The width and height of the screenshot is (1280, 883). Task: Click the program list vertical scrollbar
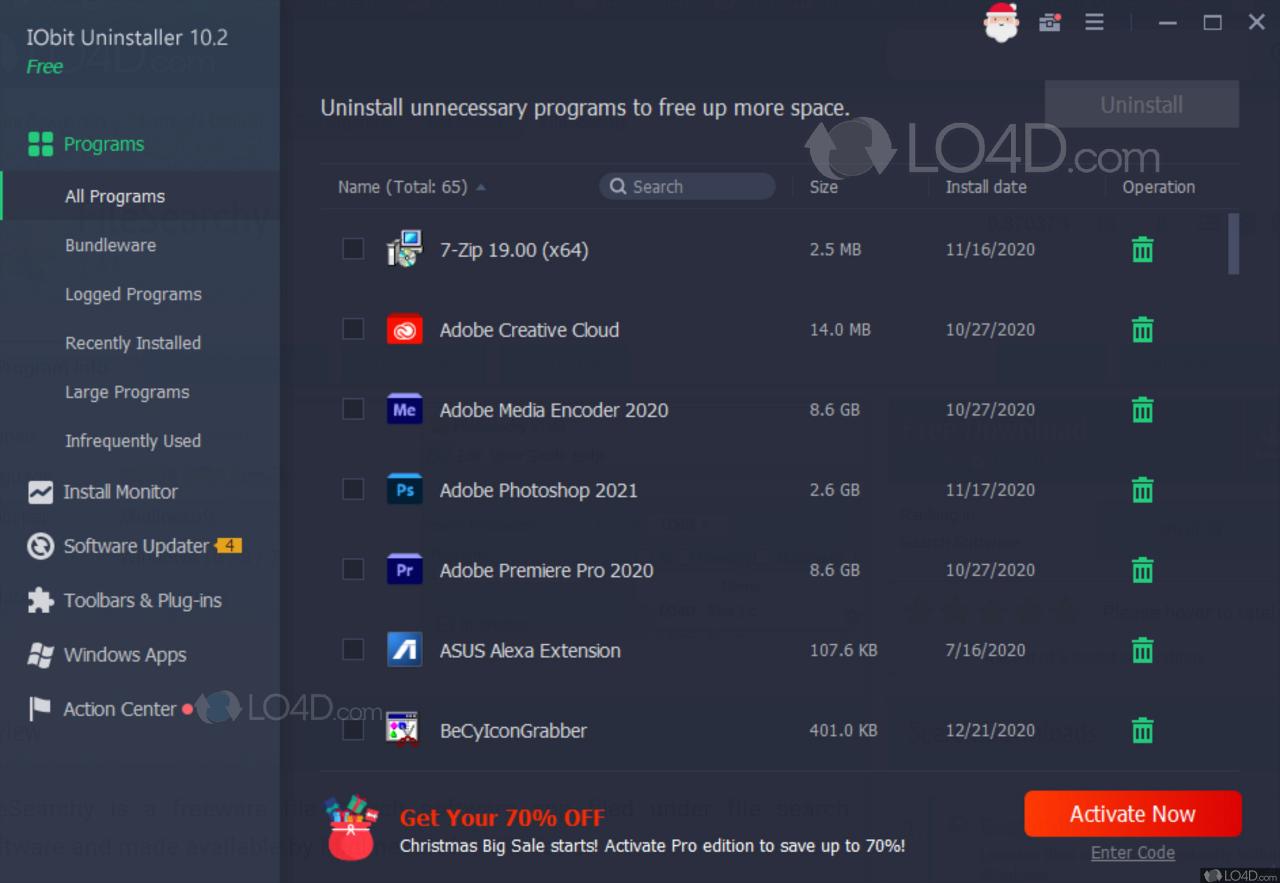pyautogui.click(x=1233, y=243)
